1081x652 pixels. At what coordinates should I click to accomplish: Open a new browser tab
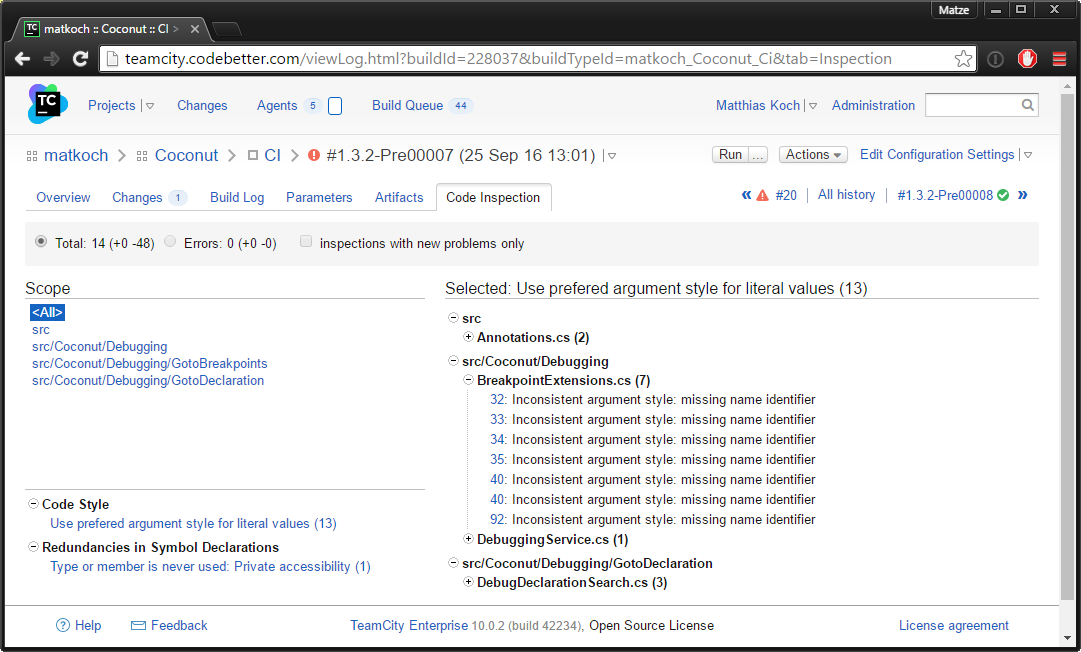tap(226, 29)
